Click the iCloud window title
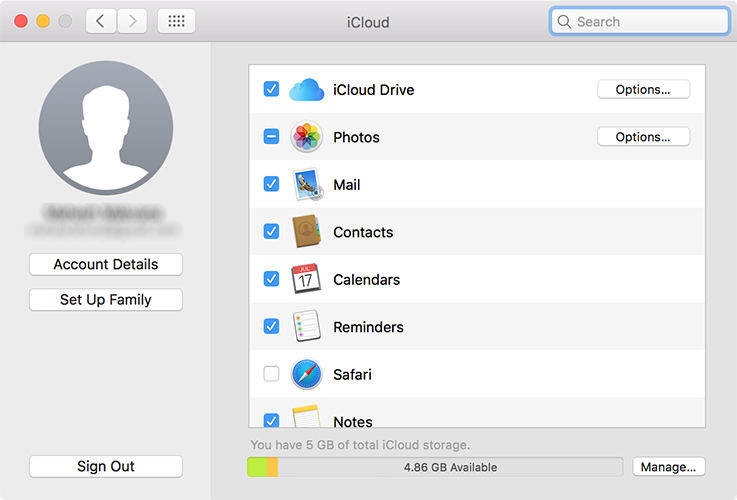This screenshot has height=500, width=737. click(368, 22)
